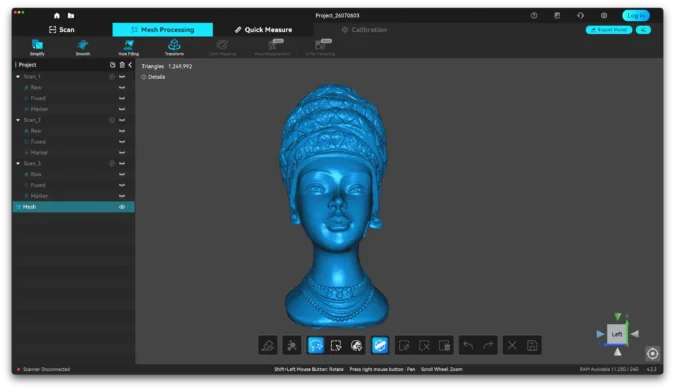Click the save icon in bottom toolbar
675x390 pixels.
click(x=532, y=345)
